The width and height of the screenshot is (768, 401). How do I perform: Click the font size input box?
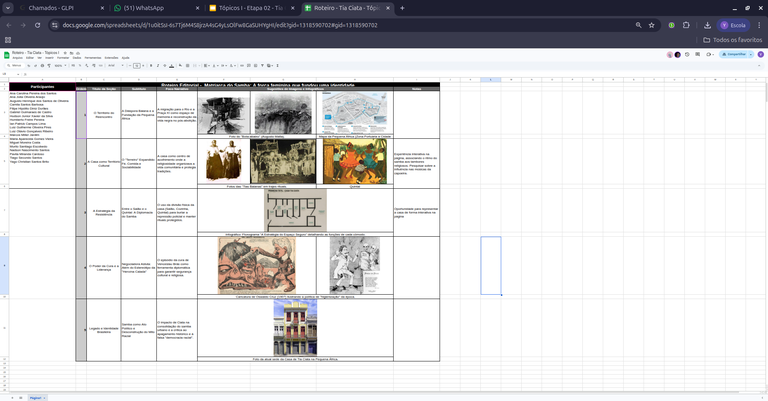click(137, 66)
